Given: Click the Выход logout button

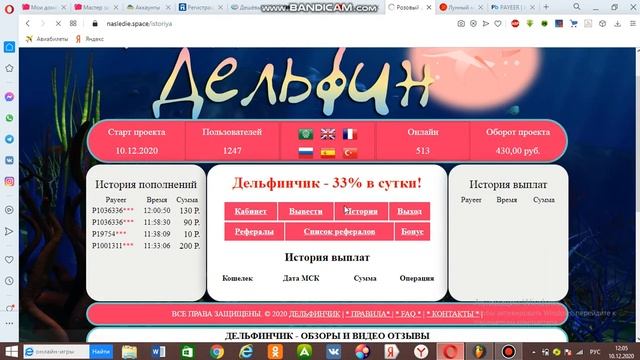Looking at the screenshot, I should point(409,211).
